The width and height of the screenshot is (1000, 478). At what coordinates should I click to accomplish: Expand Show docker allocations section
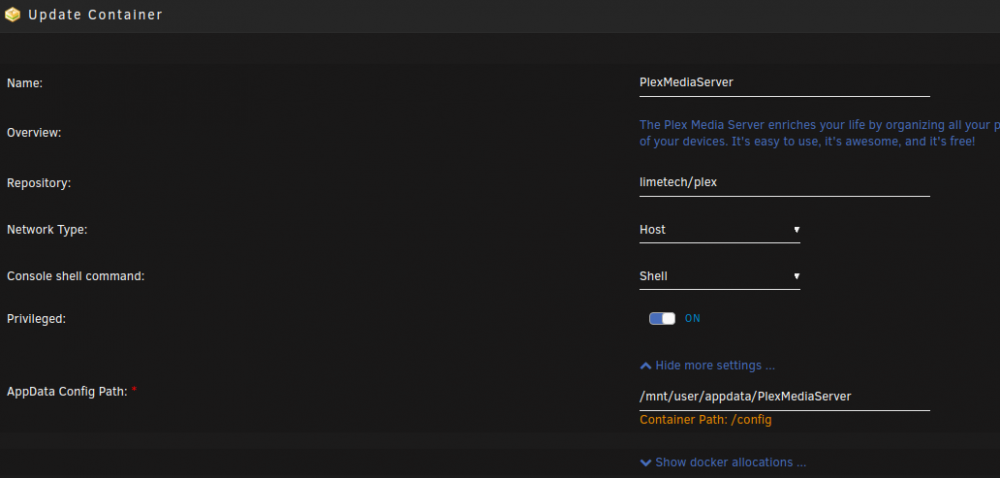click(x=723, y=463)
